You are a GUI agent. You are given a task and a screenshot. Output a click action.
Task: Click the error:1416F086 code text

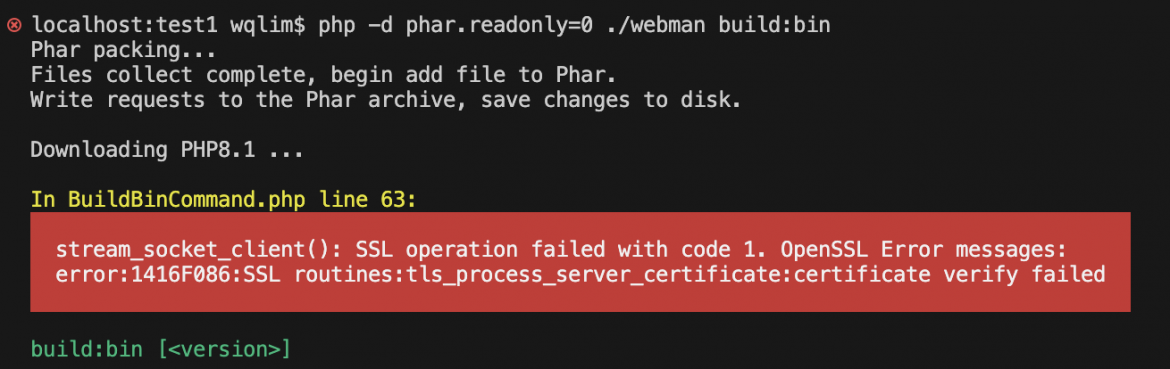[167, 275]
